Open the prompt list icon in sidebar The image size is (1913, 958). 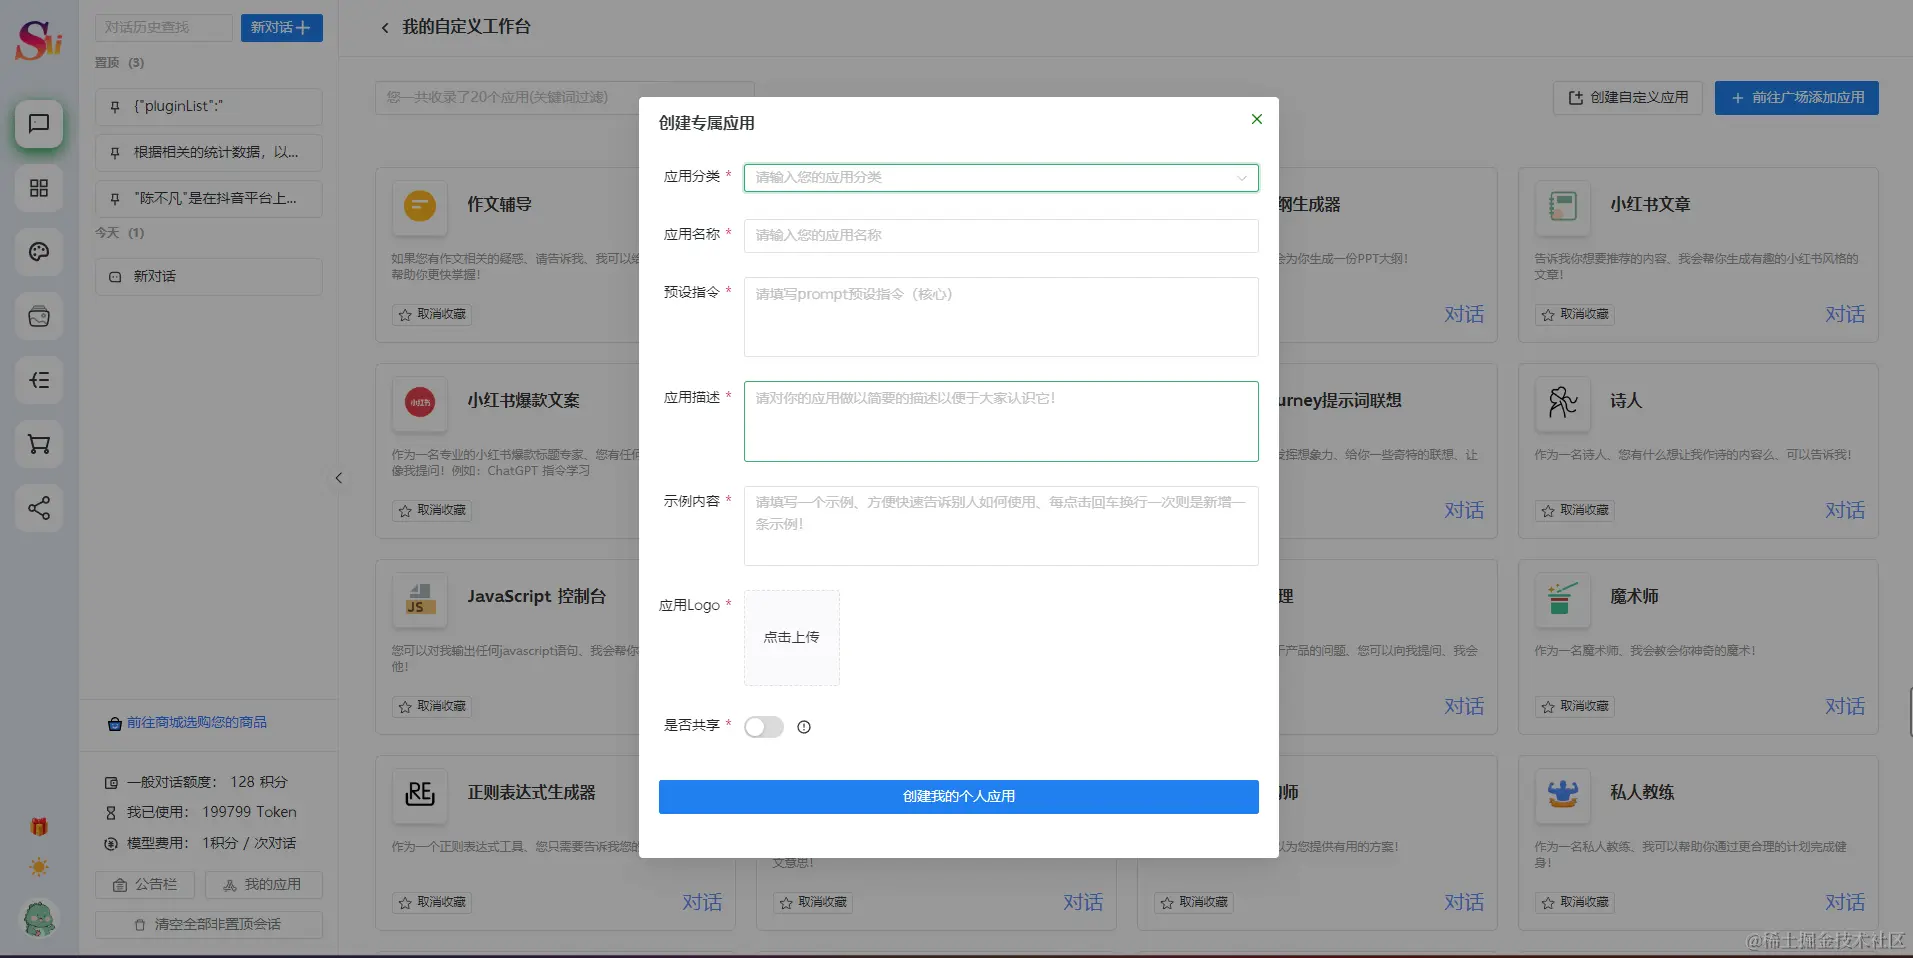click(x=38, y=380)
